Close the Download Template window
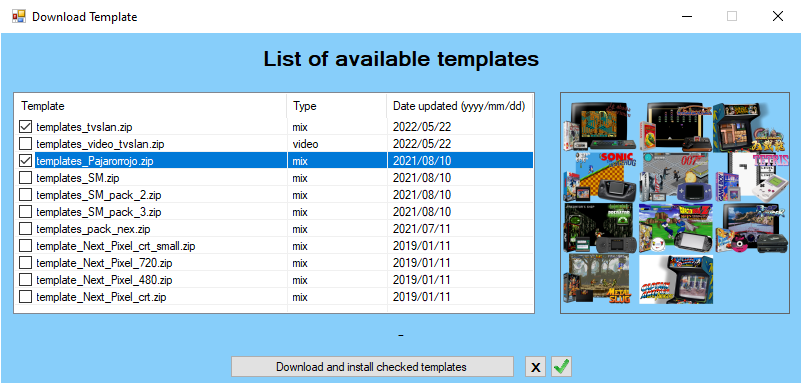This screenshot has height=384, width=802. pos(777,16)
